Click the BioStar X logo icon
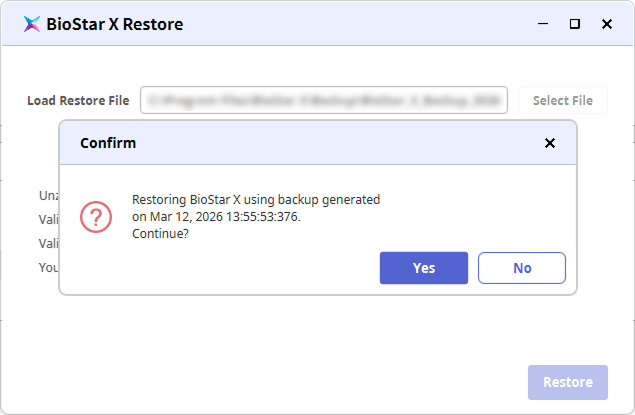635x415 pixels. coord(31,24)
